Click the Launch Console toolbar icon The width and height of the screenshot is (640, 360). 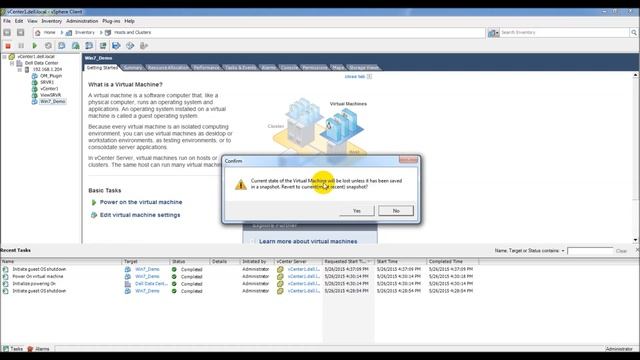point(103,46)
